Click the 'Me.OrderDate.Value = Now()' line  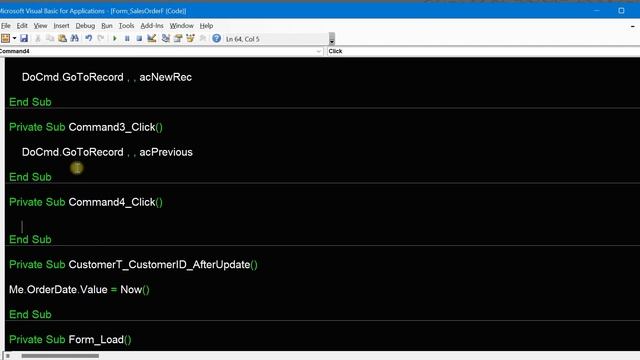click(79, 290)
